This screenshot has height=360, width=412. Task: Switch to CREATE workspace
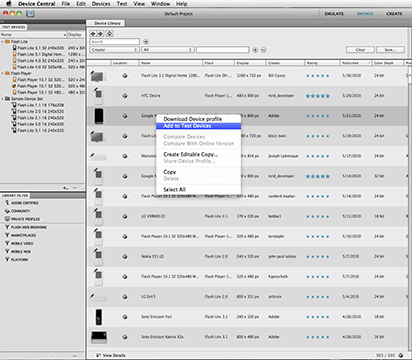click(394, 14)
